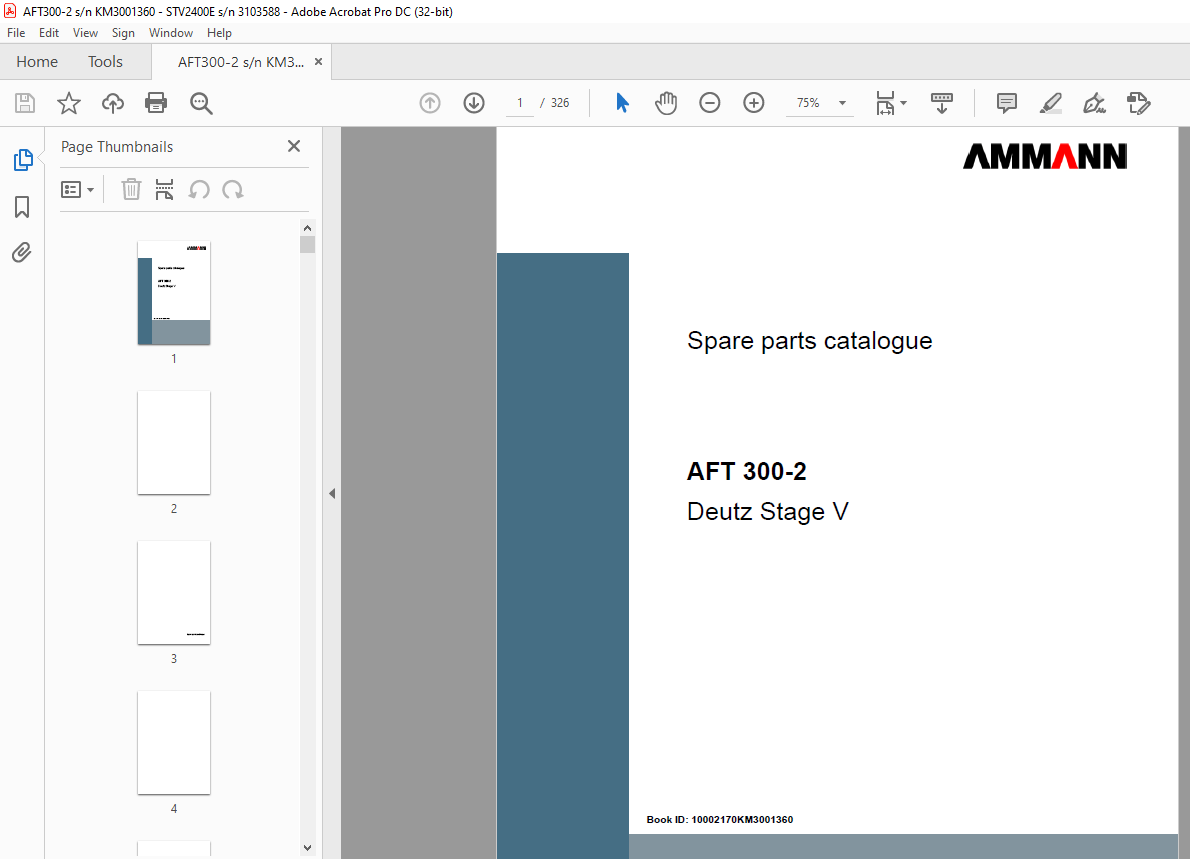The width and height of the screenshot is (1190, 859).
Task: Click the Book ID text line
Action: click(x=719, y=820)
